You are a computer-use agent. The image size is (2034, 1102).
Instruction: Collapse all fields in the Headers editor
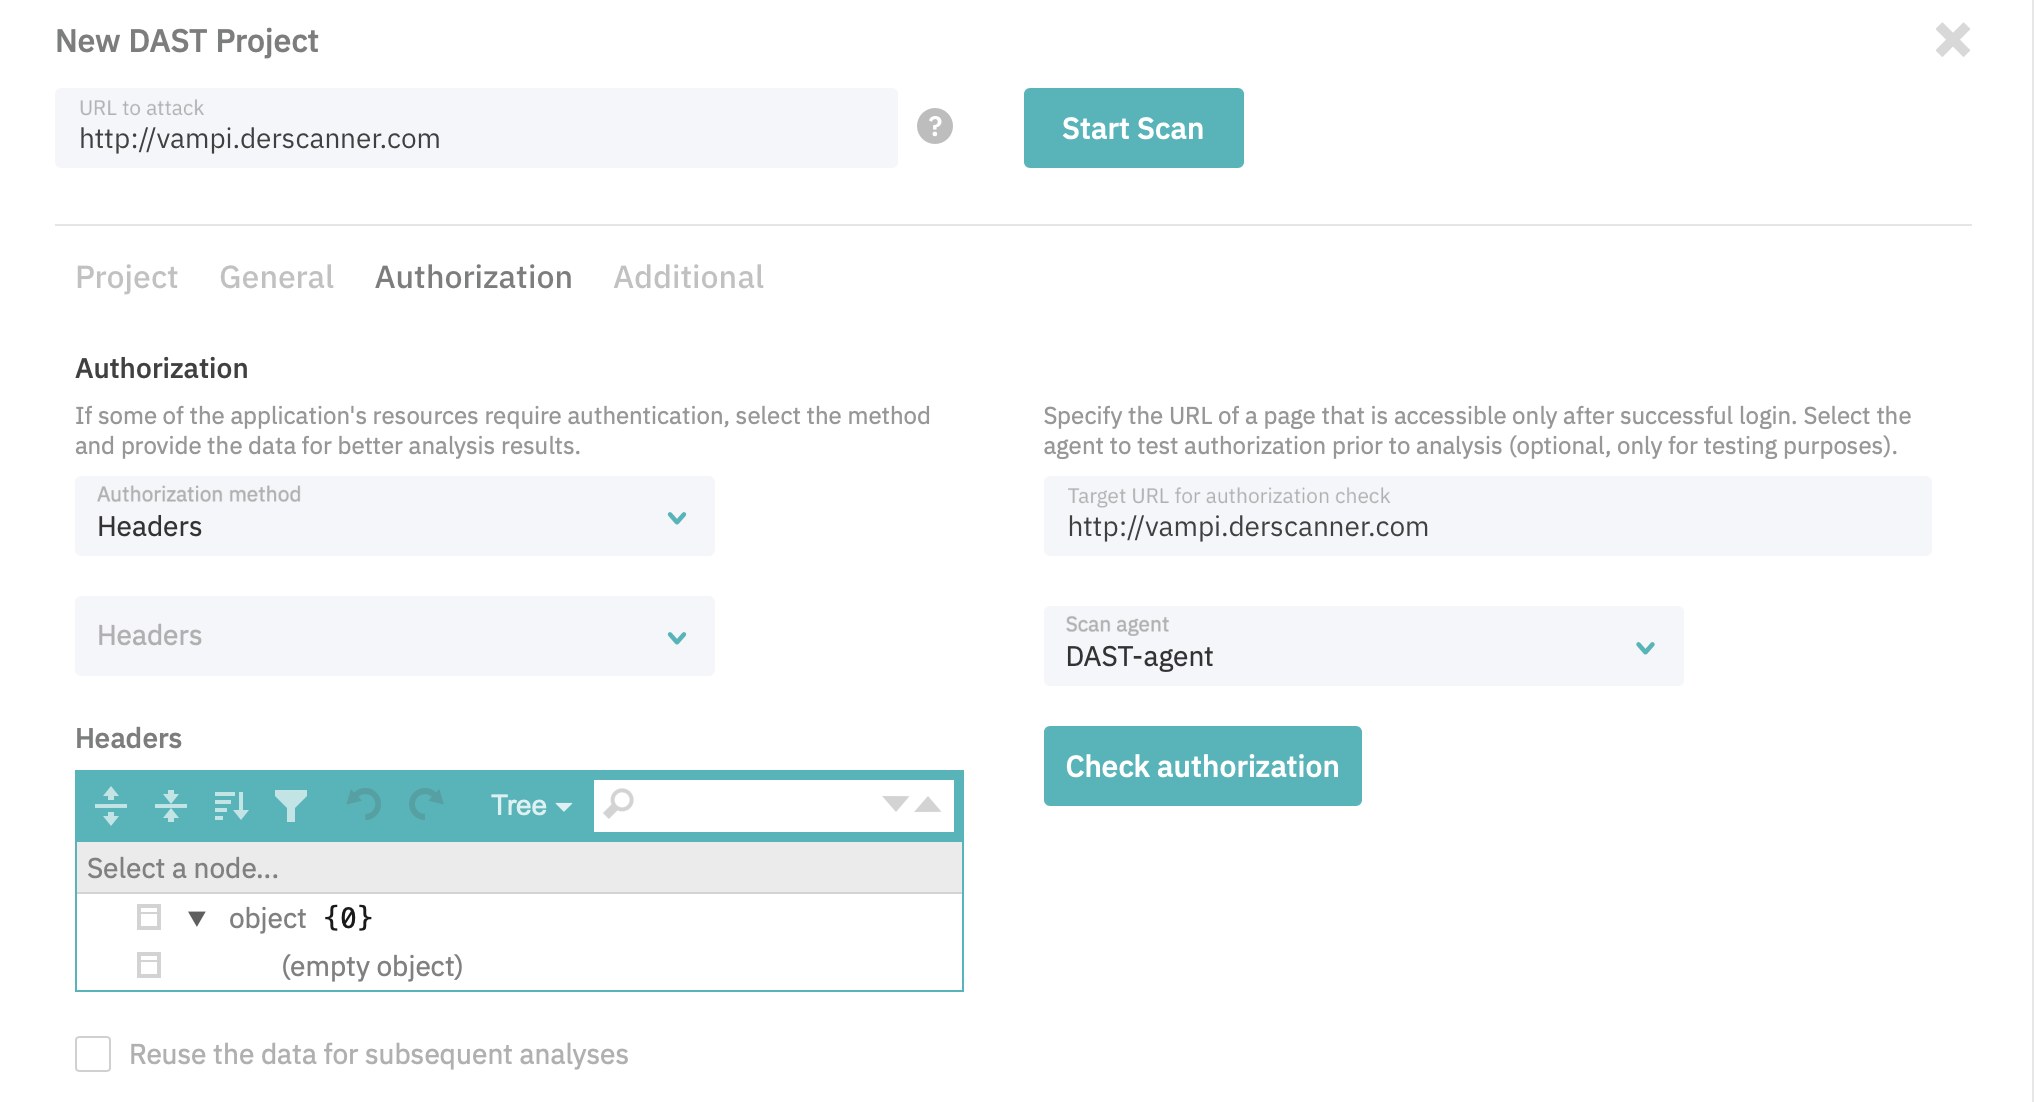[x=171, y=805]
